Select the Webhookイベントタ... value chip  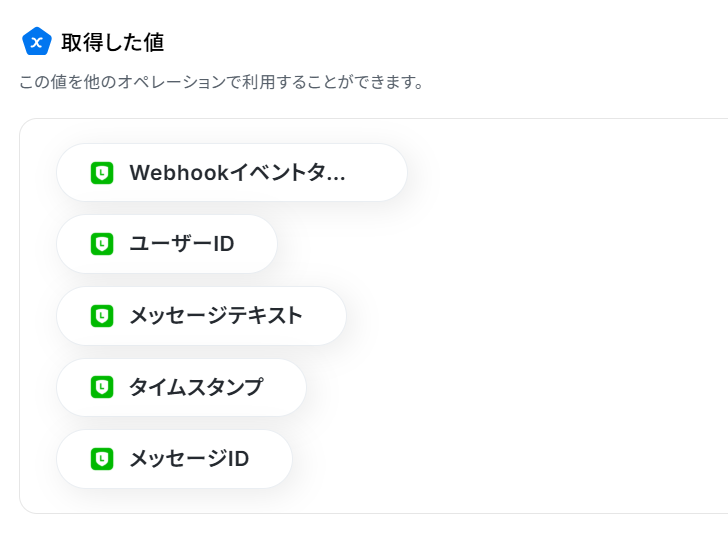232,173
